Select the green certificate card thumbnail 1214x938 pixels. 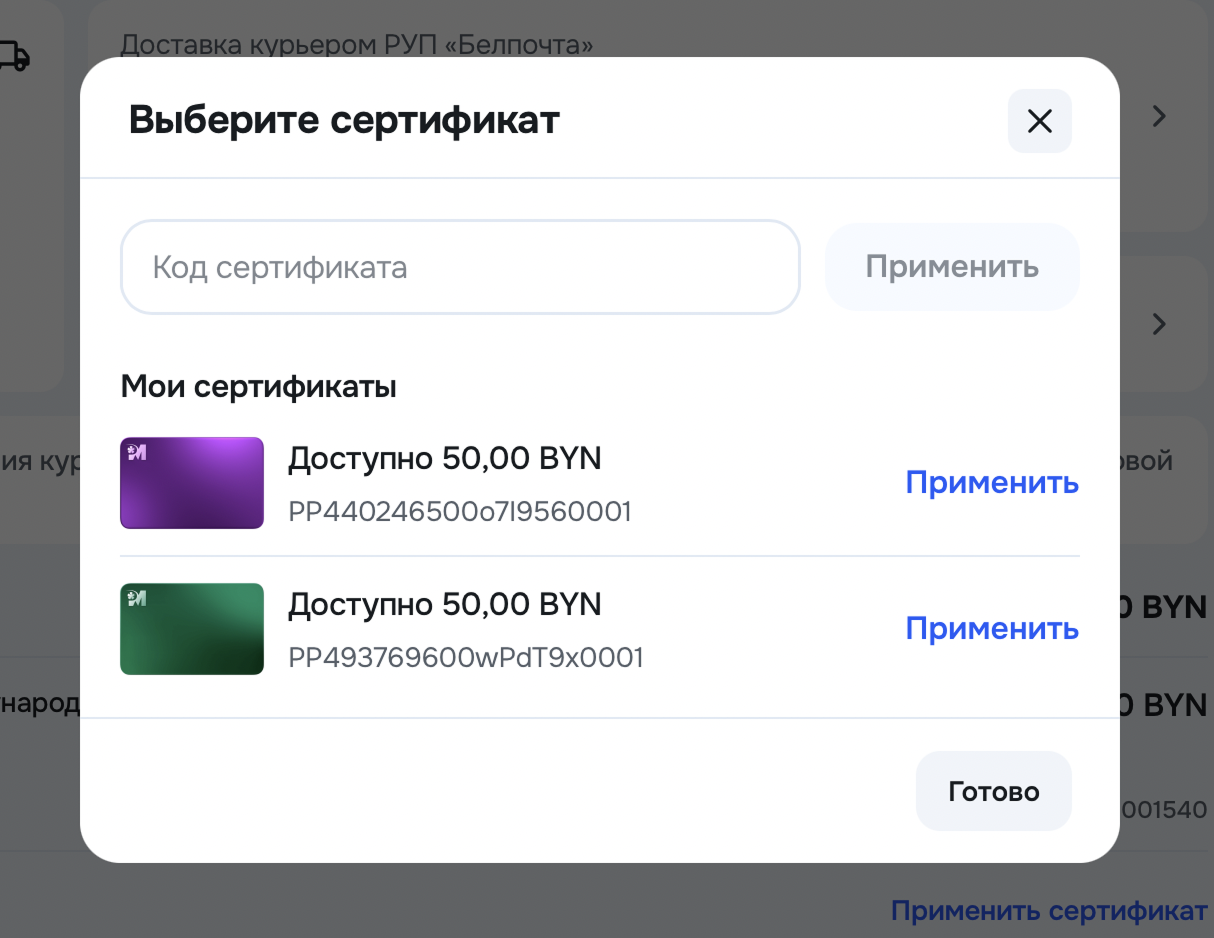click(x=192, y=629)
